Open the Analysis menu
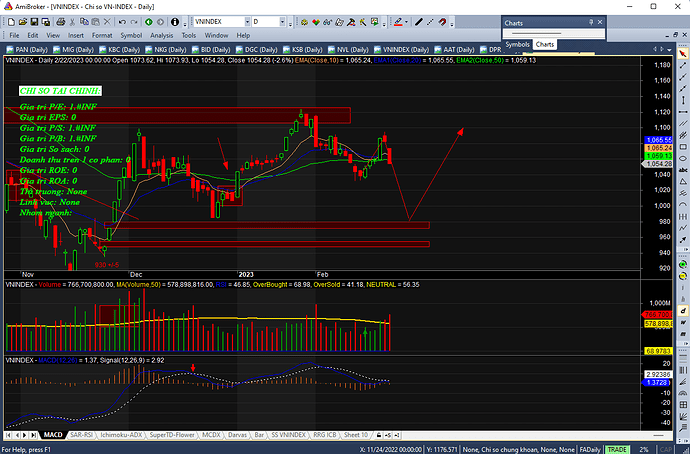690x454 pixels. point(161,35)
